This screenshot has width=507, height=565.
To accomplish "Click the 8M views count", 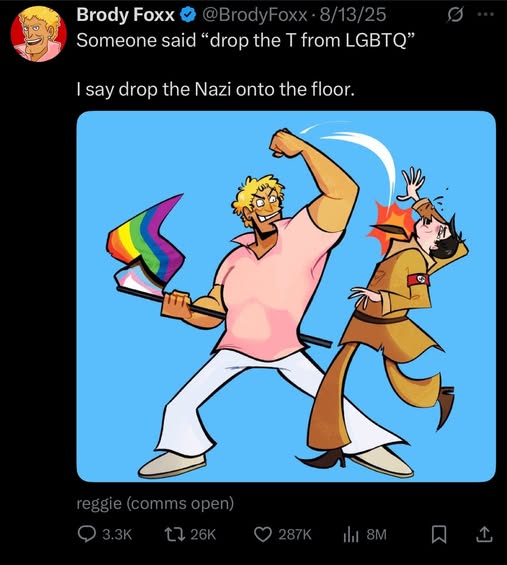I will pos(376,534).
